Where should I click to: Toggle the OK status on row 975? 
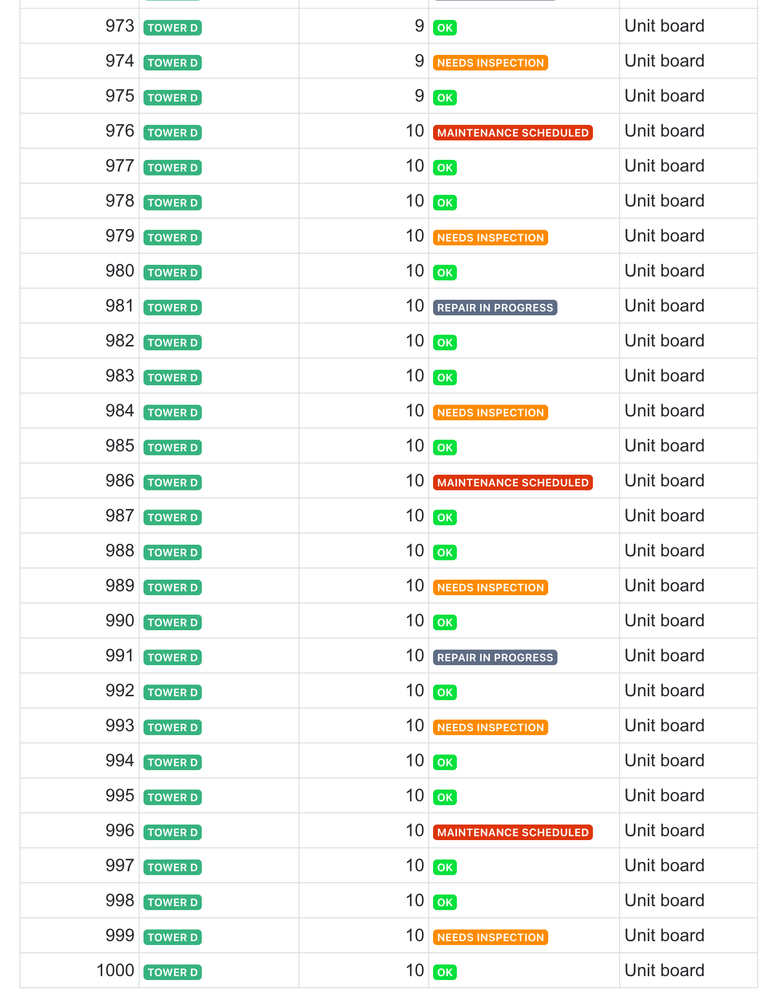pyautogui.click(x=444, y=97)
